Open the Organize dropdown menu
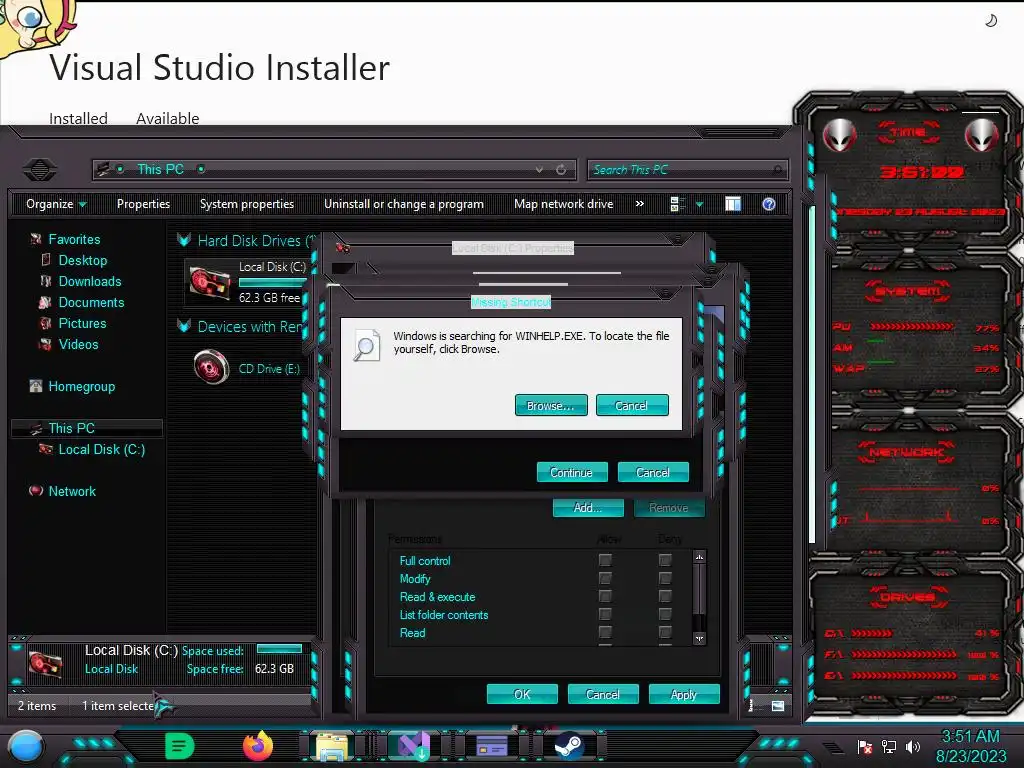The width and height of the screenshot is (1024, 768). pyautogui.click(x=56, y=204)
